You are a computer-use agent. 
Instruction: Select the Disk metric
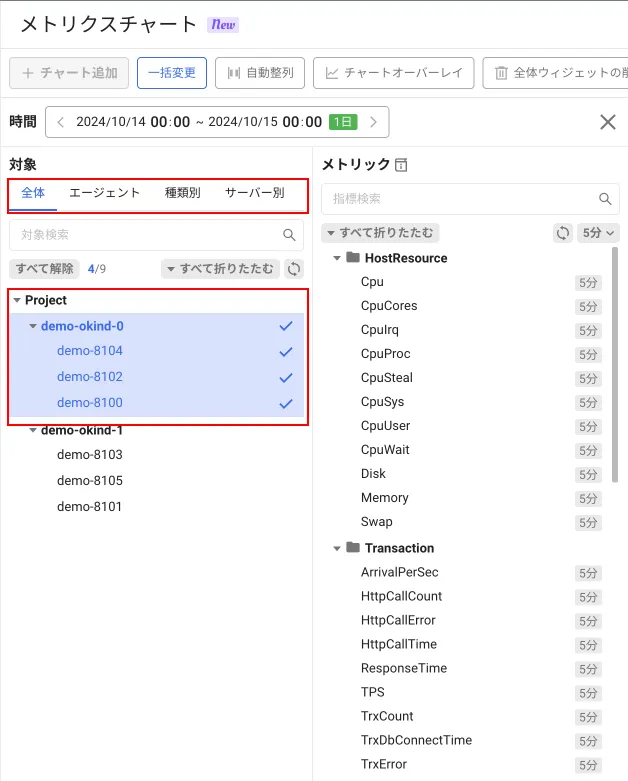coord(373,473)
